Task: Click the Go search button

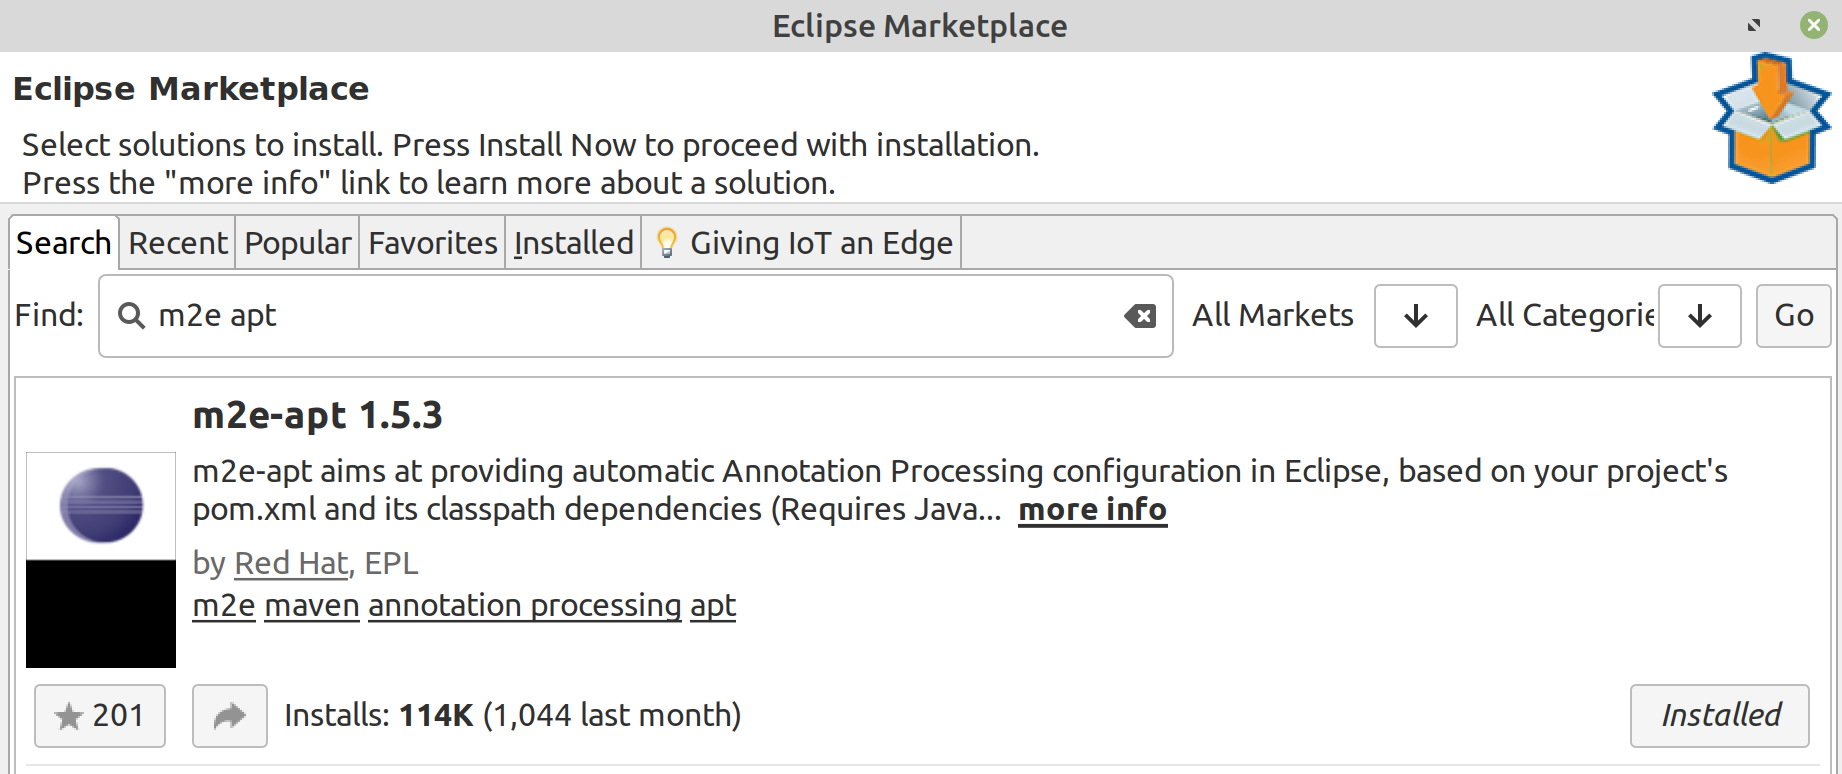Action: (1794, 316)
